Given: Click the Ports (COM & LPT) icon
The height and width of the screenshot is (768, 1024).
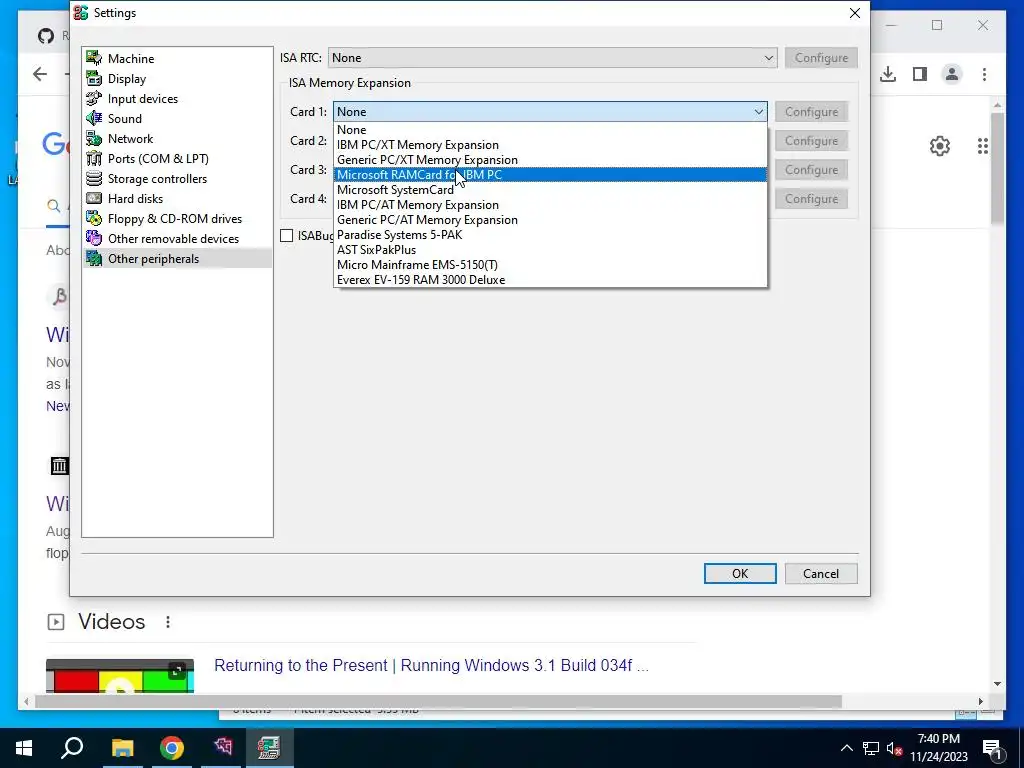Looking at the screenshot, I should point(94,159).
